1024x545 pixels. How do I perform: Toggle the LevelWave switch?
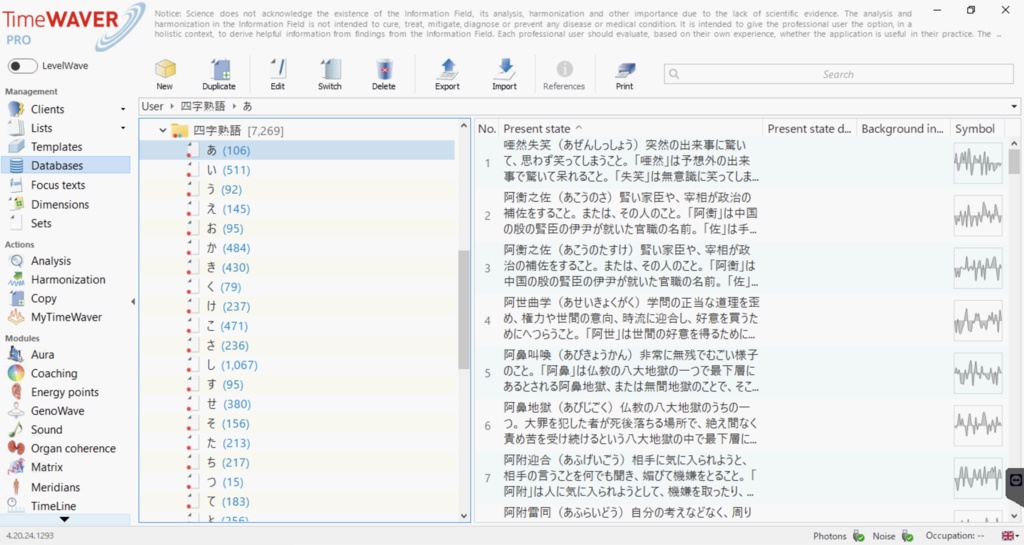(22, 66)
